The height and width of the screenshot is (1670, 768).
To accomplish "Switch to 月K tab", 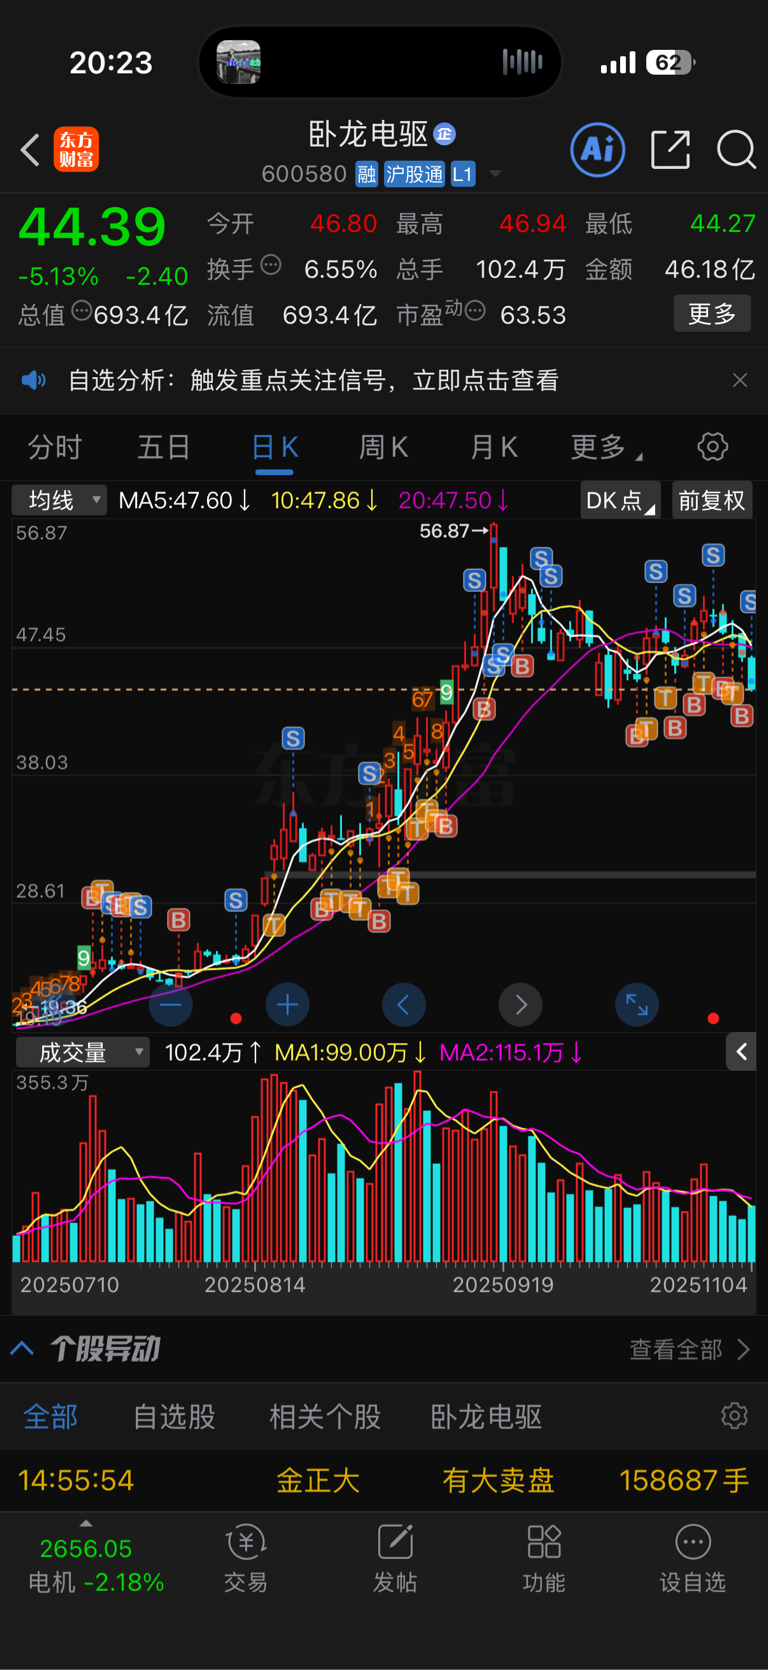I will click(x=494, y=447).
